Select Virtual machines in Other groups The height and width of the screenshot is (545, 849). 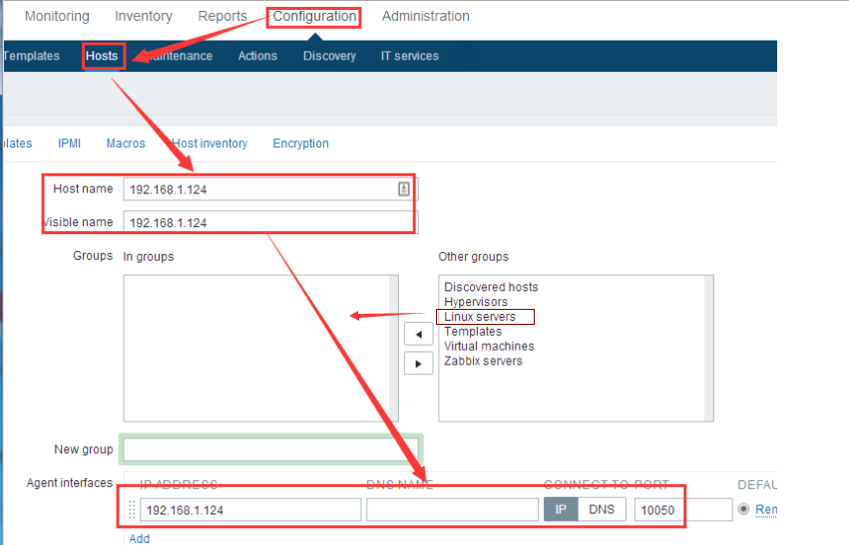click(x=489, y=346)
